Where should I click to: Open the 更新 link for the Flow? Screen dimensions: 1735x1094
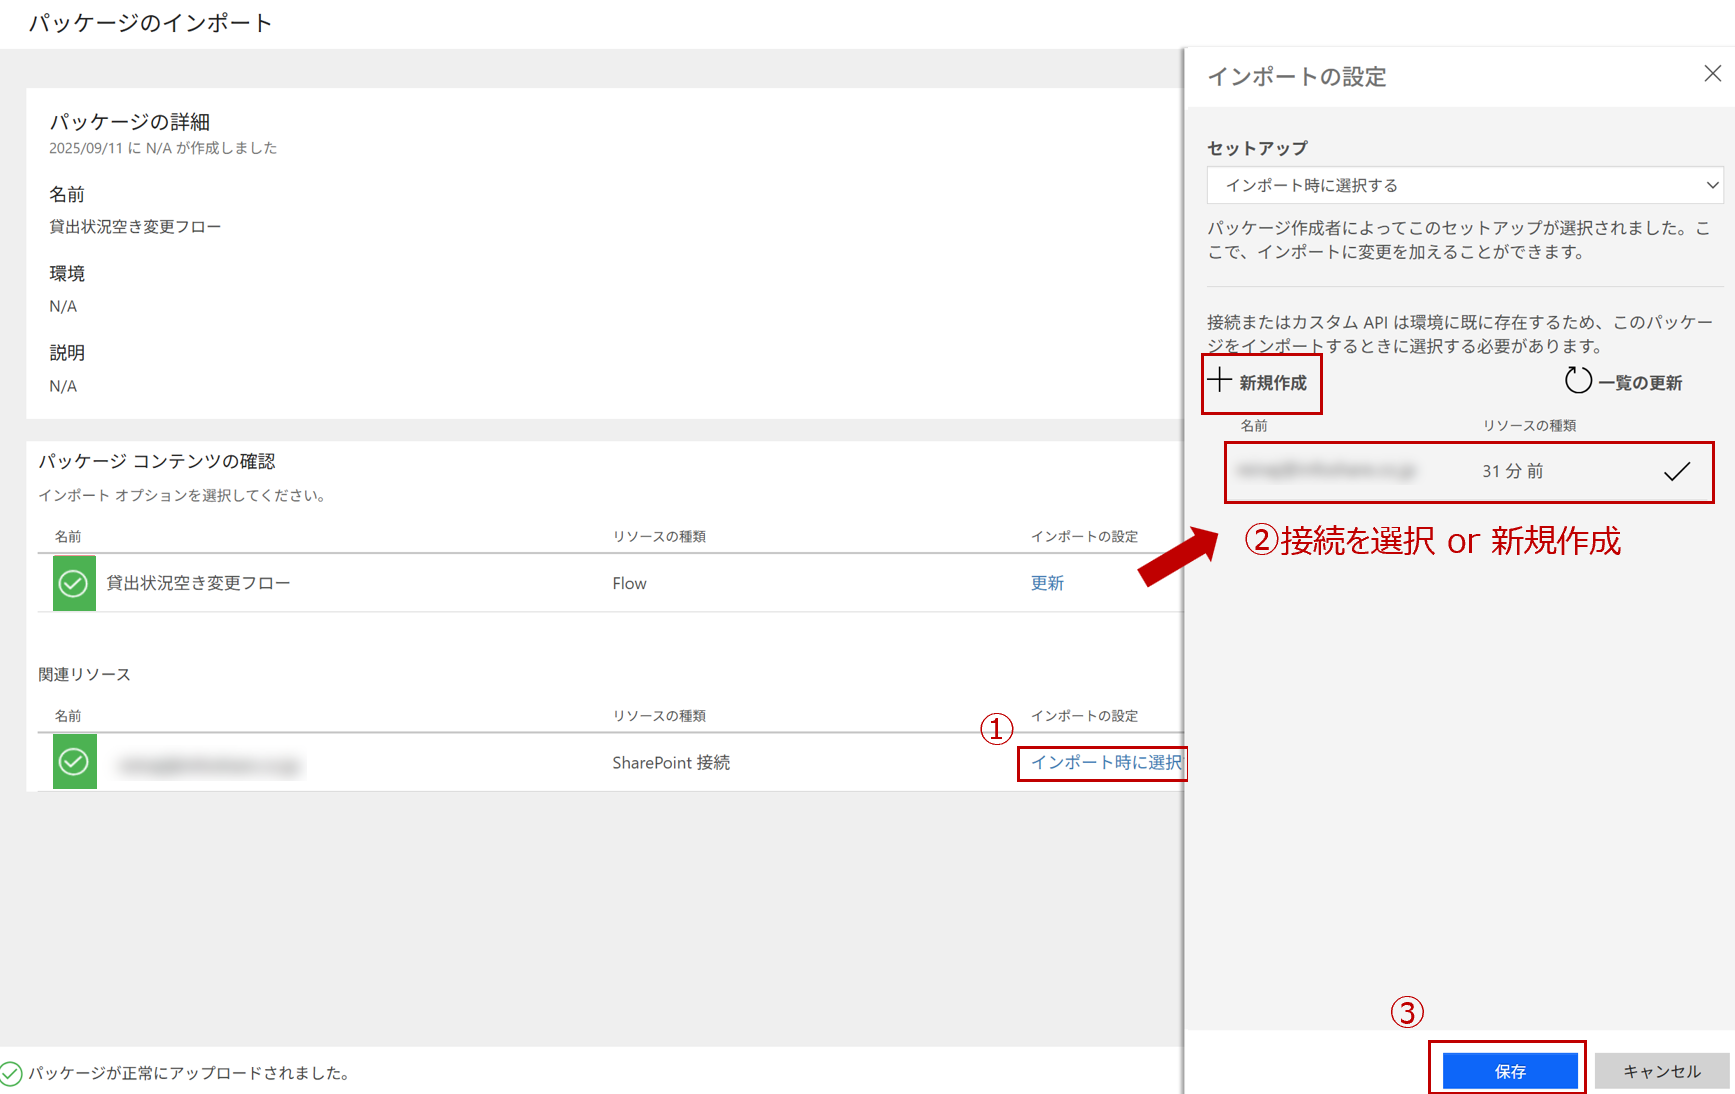(1047, 583)
